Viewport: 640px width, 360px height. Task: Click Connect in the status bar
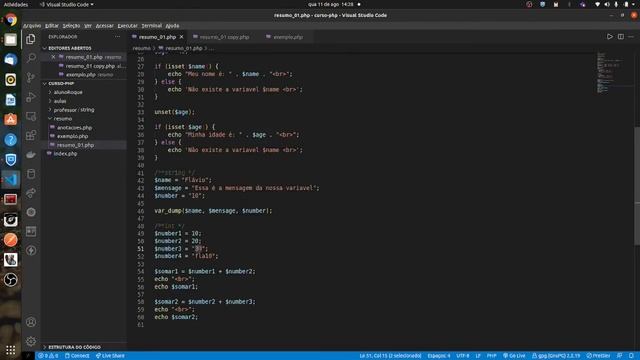pos(77,356)
